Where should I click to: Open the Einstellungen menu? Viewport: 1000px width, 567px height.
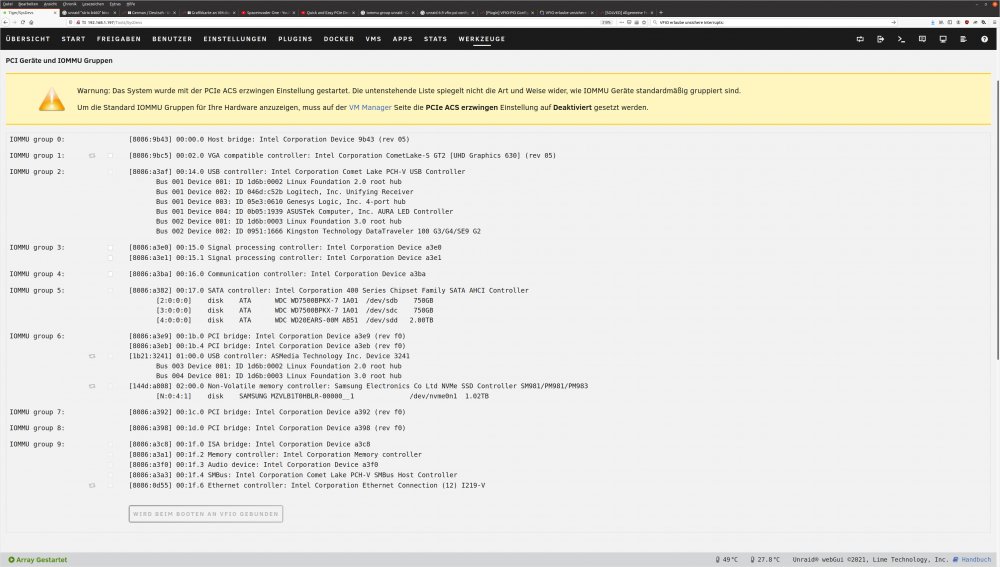click(x=235, y=39)
